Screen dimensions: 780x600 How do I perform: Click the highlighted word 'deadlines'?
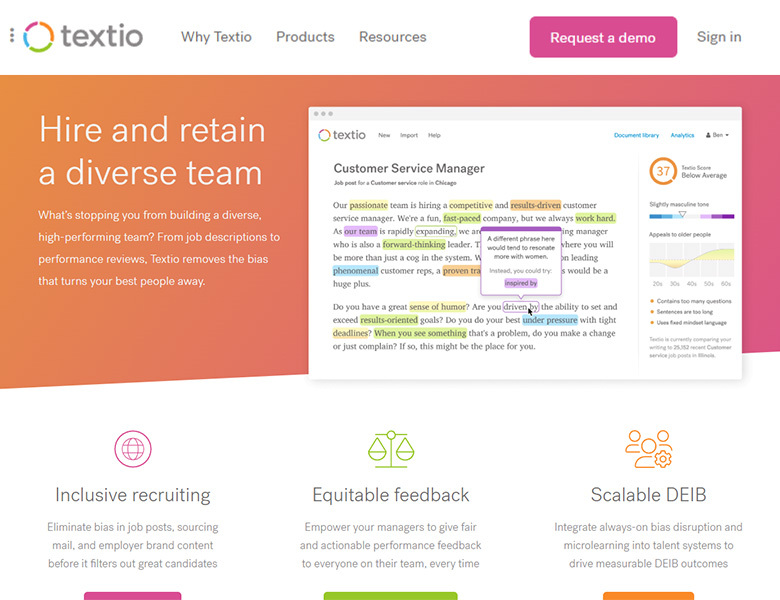[x=351, y=333]
